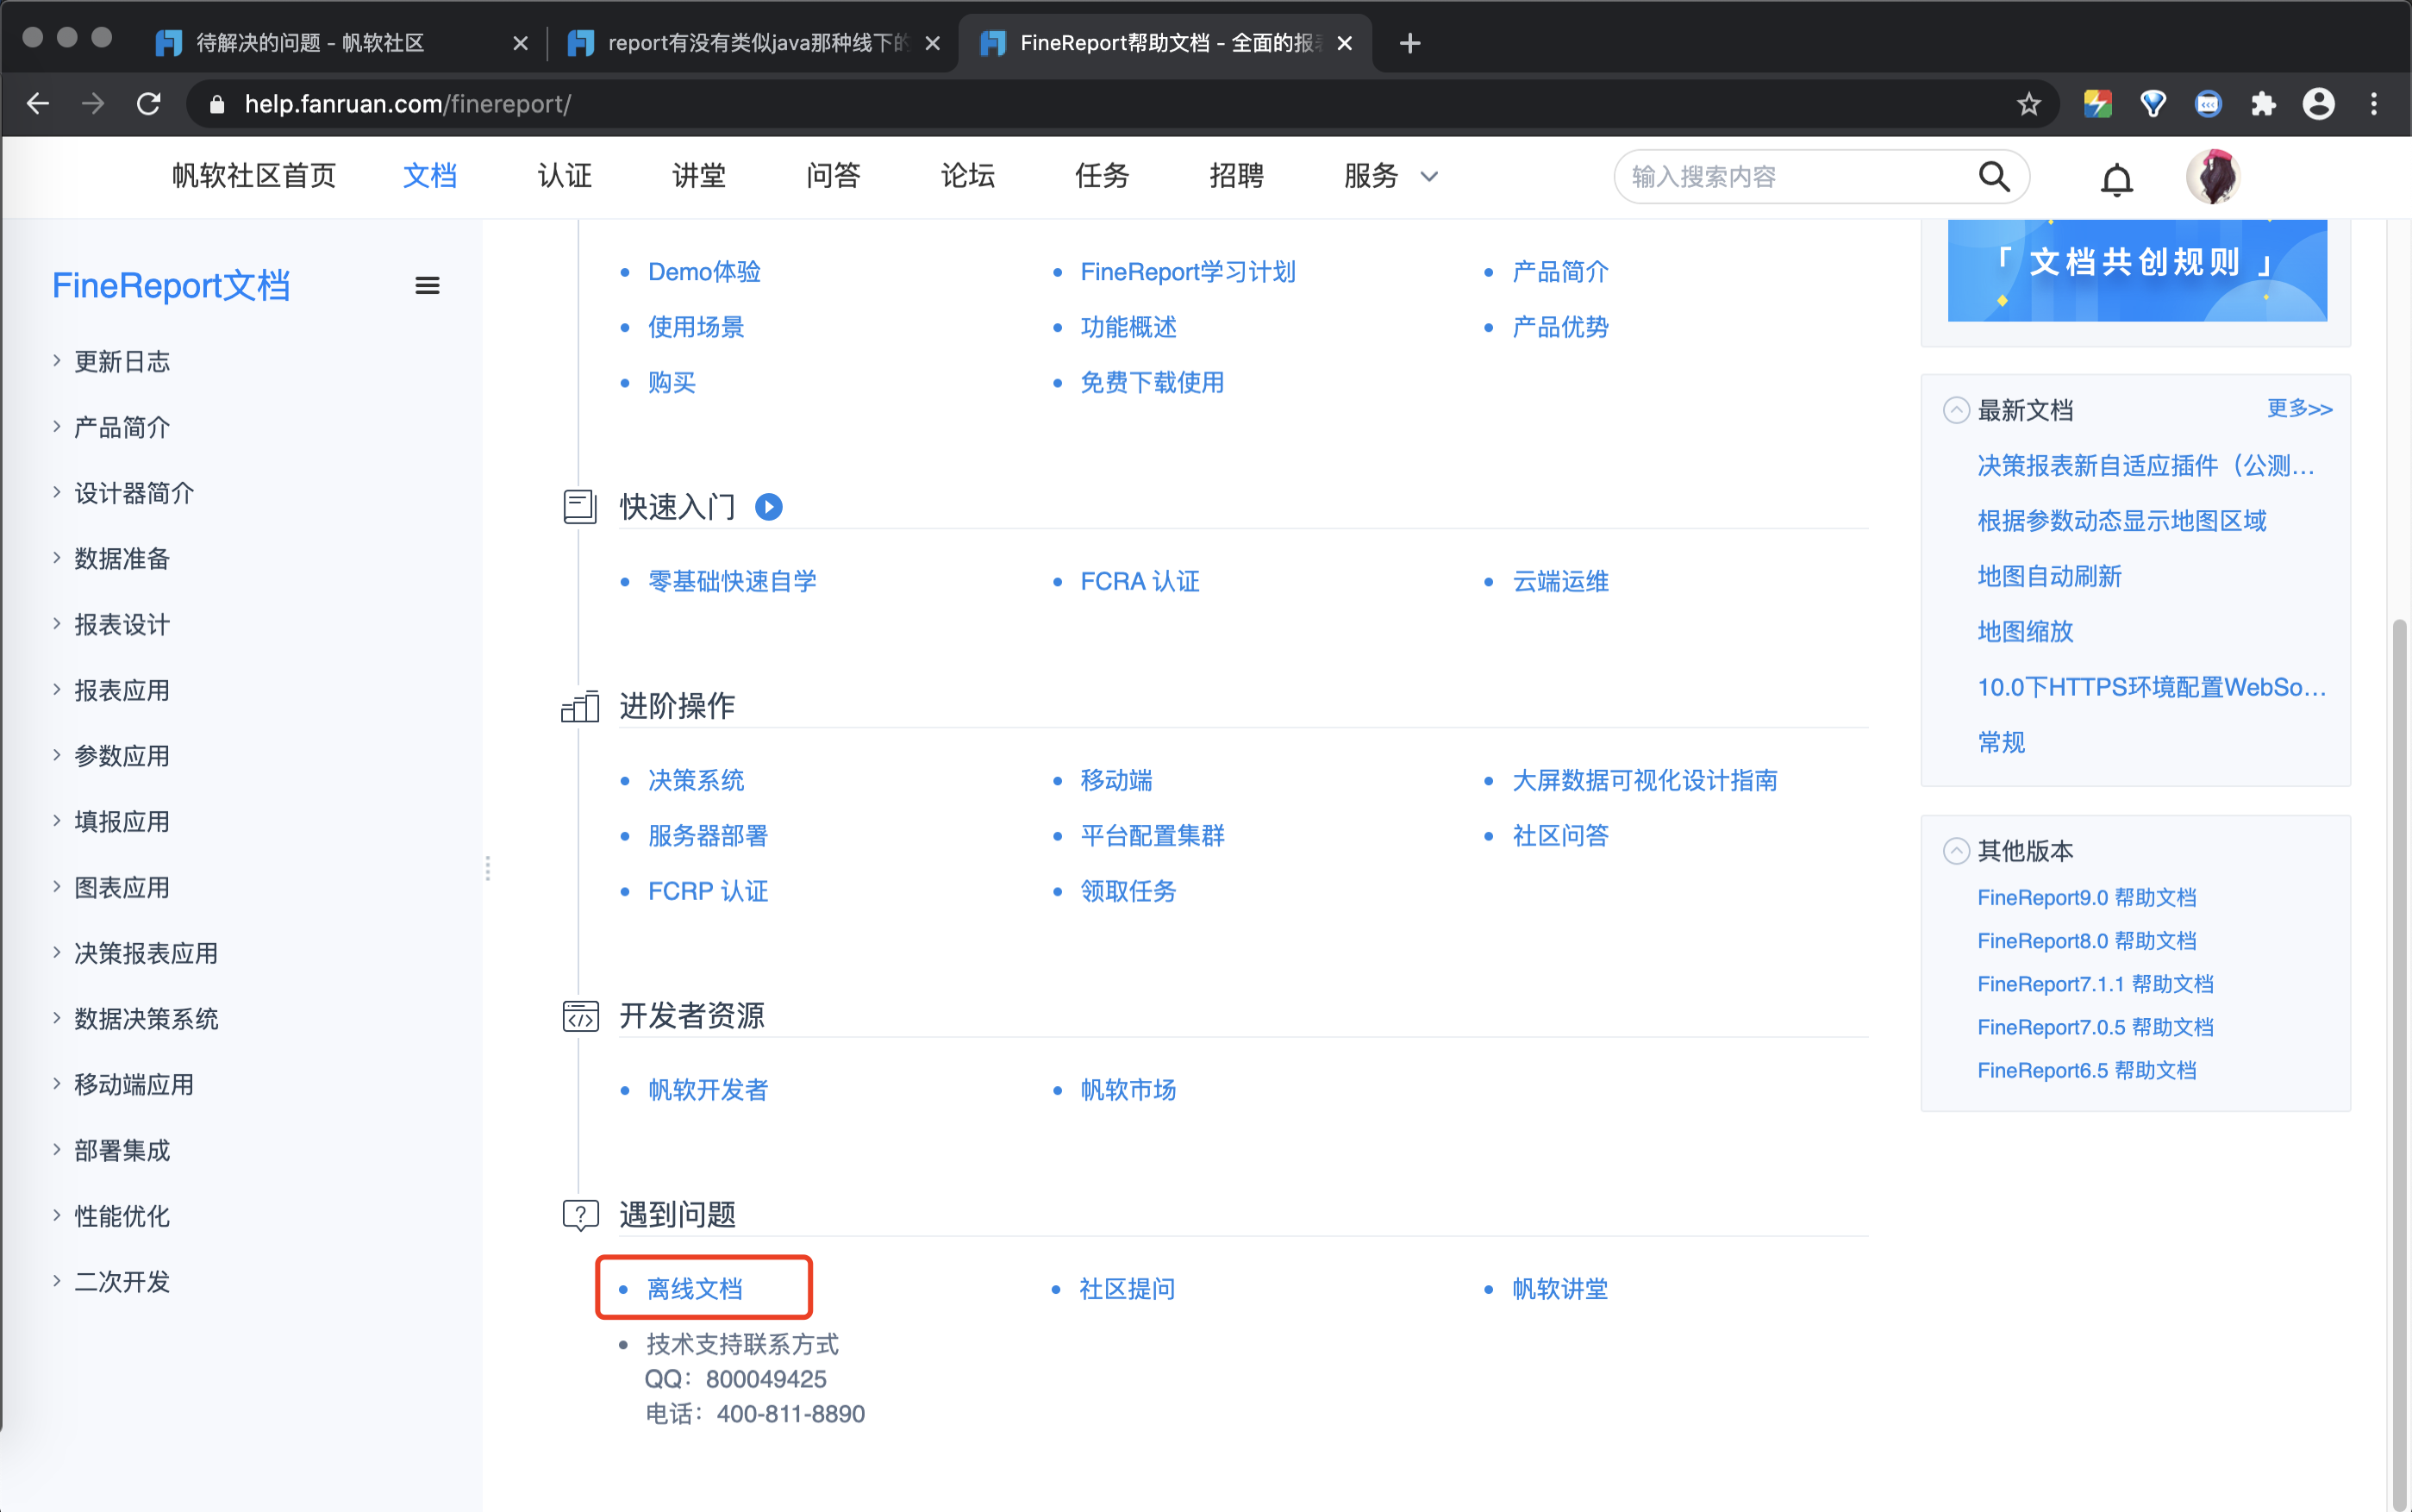Screen dimensions: 2412x1512
Task: Collapse the 最新文档 panel
Action: (1955, 410)
